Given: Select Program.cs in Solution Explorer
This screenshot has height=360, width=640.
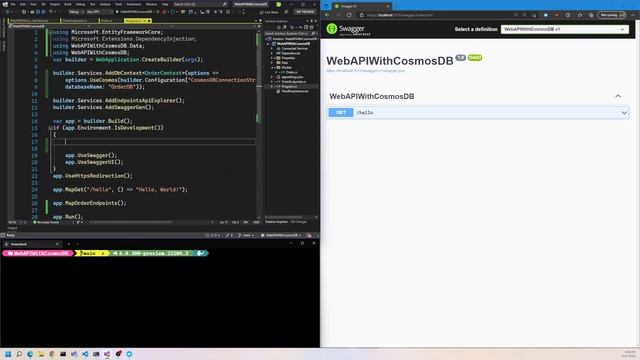Looking at the screenshot, I should click(x=289, y=87).
